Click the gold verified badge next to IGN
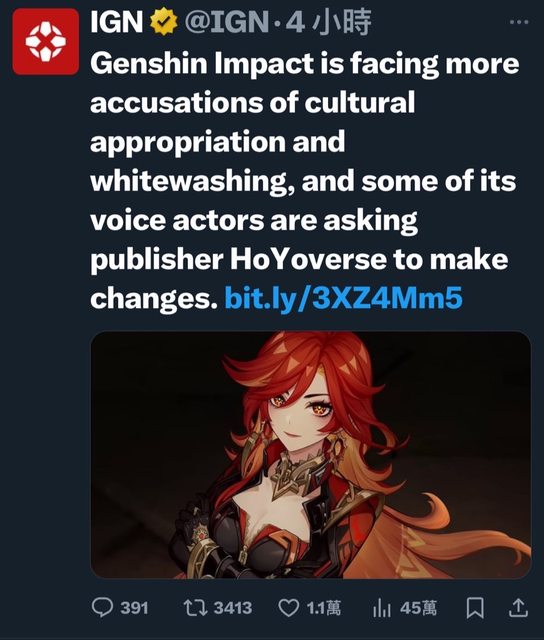This screenshot has height=640, width=544. [x=164, y=22]
